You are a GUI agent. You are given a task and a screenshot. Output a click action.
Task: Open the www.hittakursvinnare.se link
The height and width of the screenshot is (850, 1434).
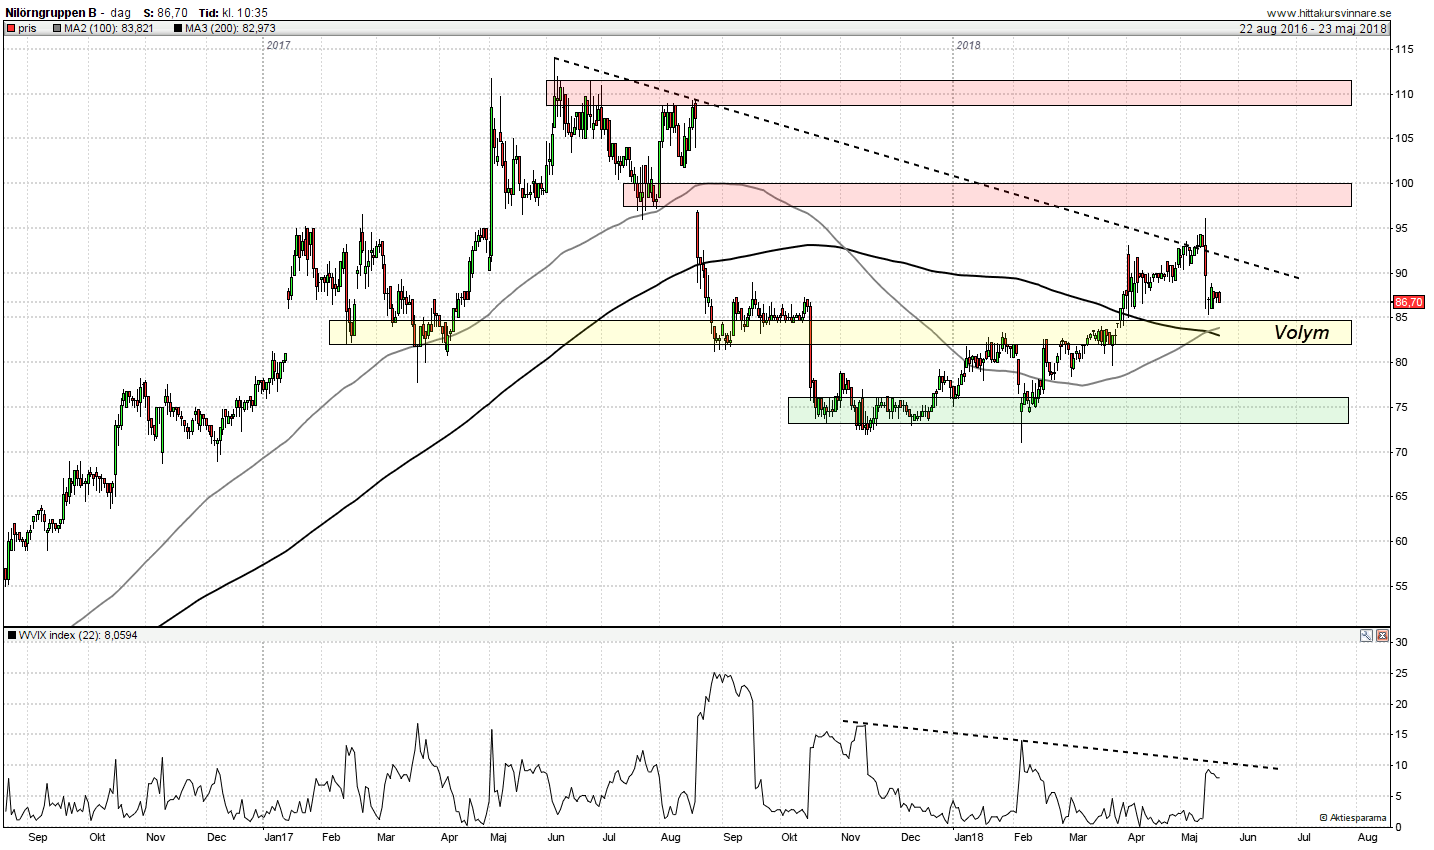pos(1327,13)
